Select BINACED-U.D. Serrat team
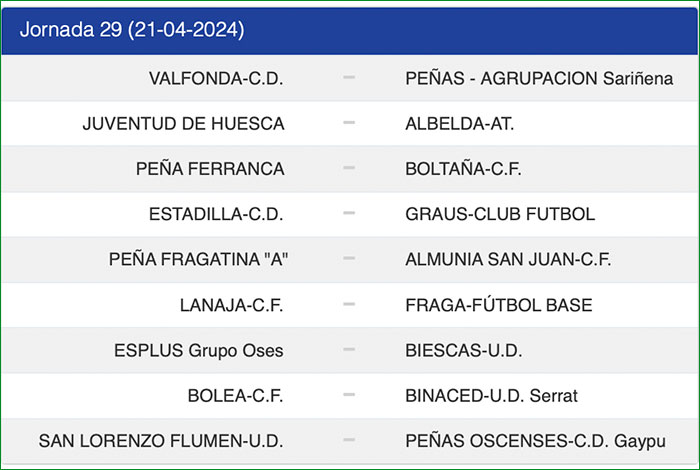The width and height of the screenshot is (700, 470). click(x=491, y=396)
